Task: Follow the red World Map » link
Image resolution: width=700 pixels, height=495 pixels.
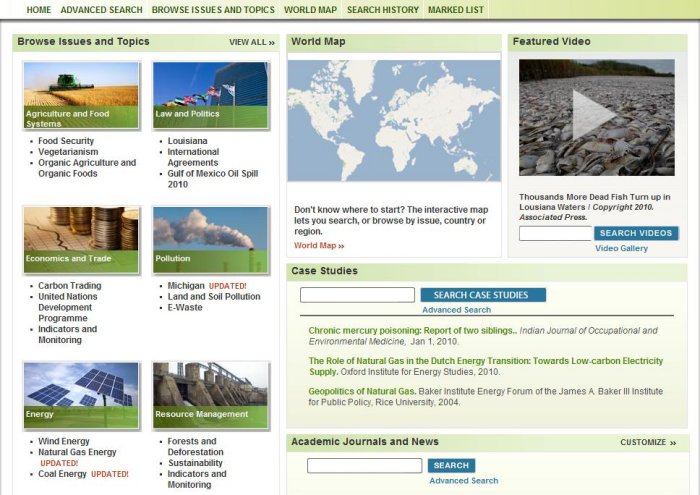Action: point(319,245)
